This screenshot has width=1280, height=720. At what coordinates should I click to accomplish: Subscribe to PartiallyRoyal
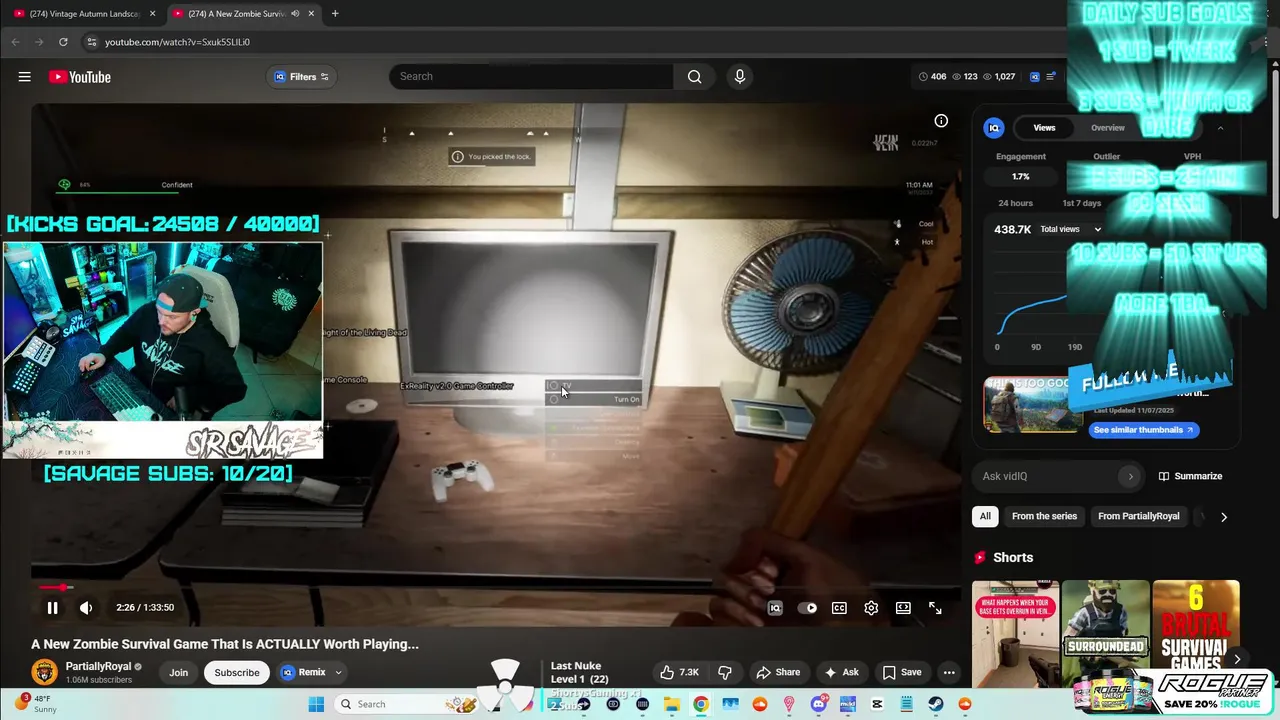(x=237, y=672)
